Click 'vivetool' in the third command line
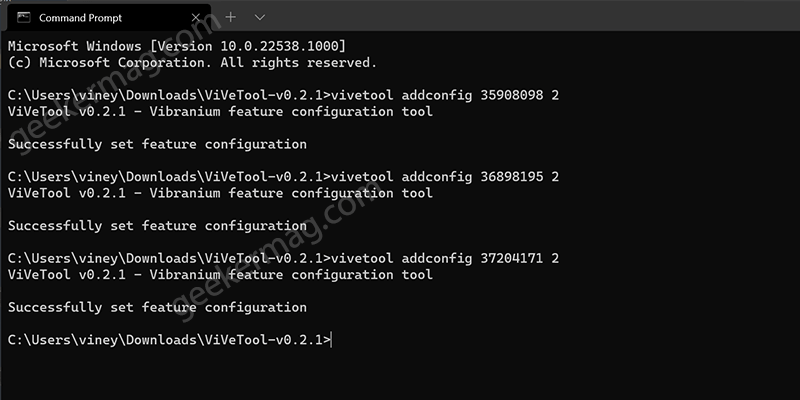800x400 pixels. [362, 259]
